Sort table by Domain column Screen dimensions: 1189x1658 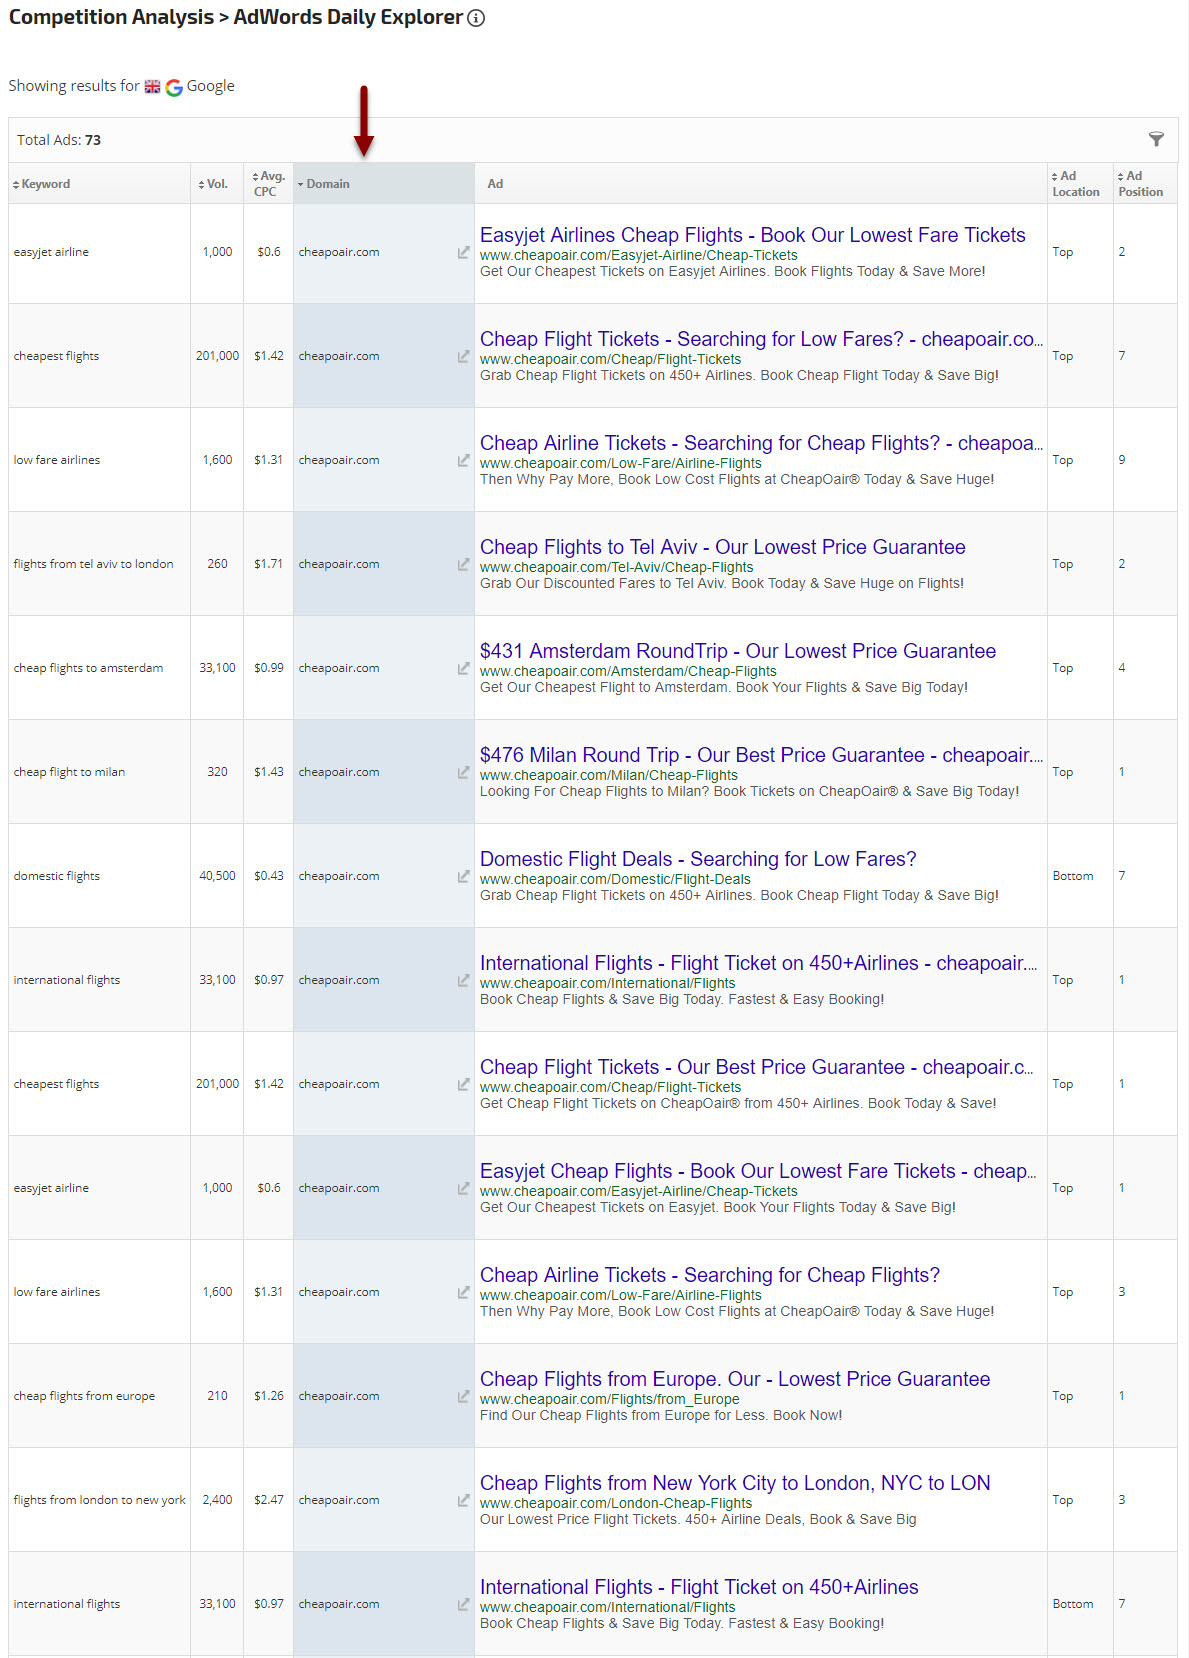click(x=323, y=184)
